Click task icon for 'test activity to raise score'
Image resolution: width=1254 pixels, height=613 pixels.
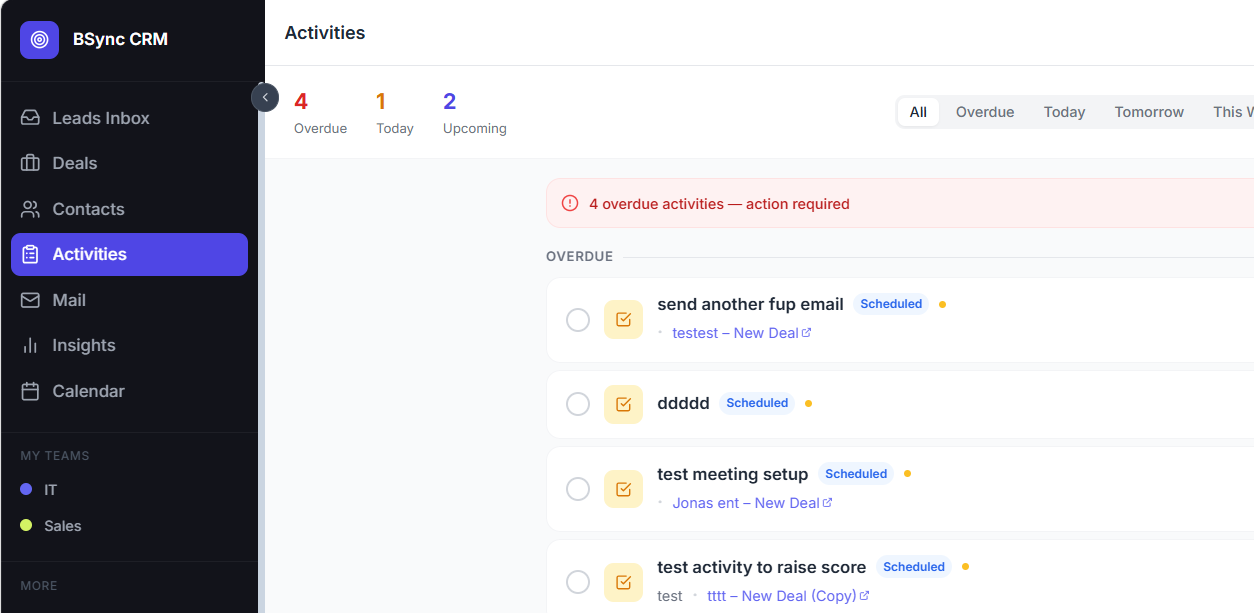(623, 582)
